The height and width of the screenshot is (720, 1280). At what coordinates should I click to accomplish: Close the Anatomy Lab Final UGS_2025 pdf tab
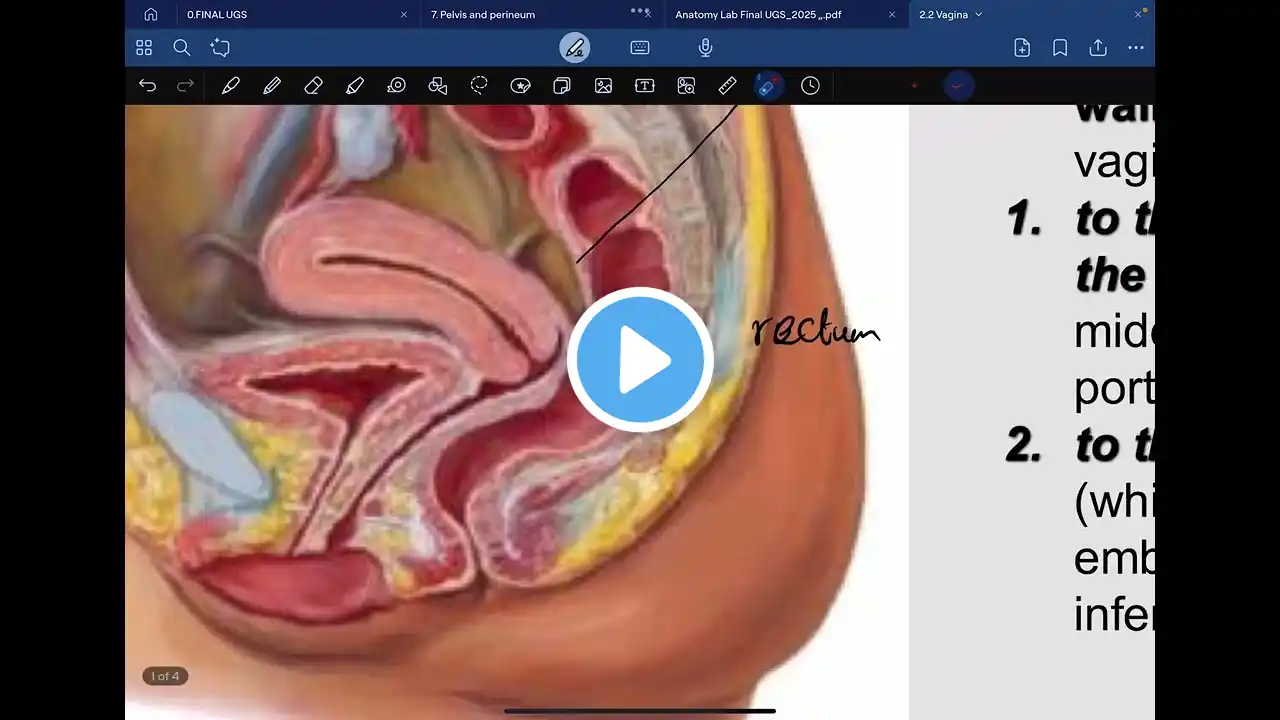892,15
